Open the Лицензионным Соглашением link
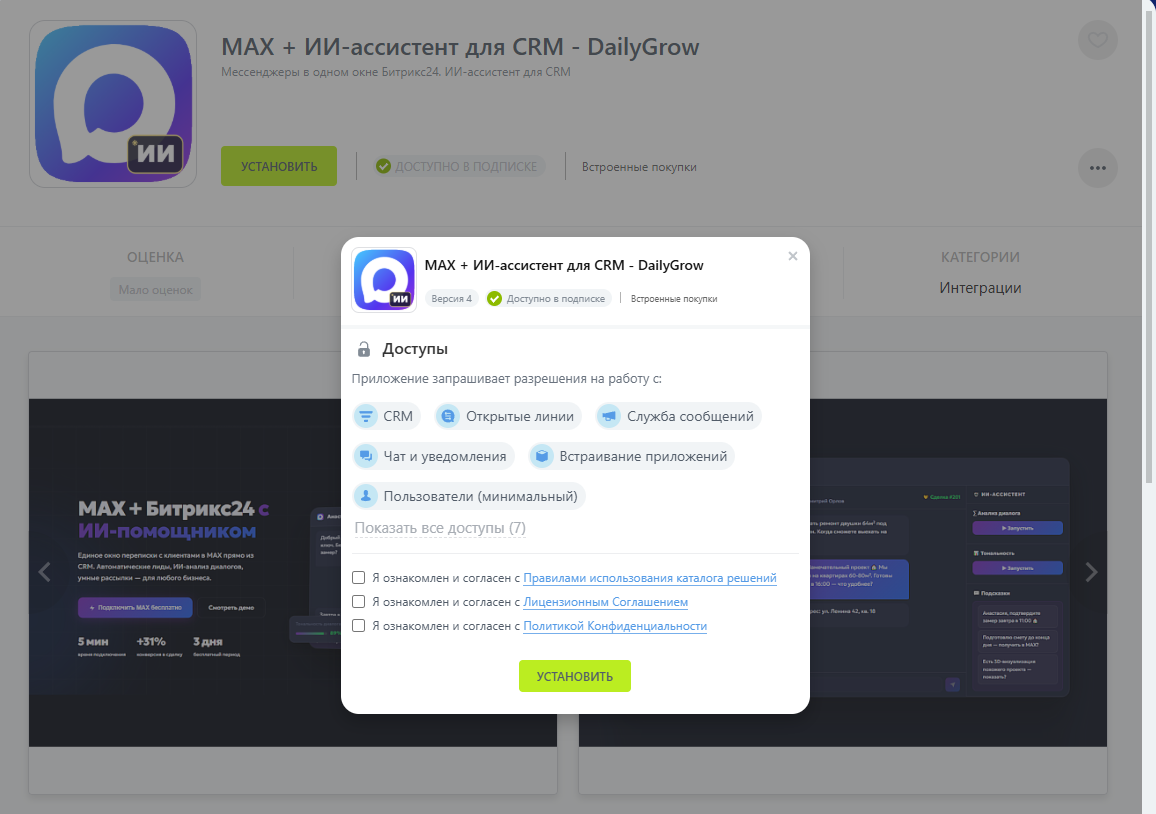Screen dimensions: 1156x814 pyautogui.click(x=605, y=602)
